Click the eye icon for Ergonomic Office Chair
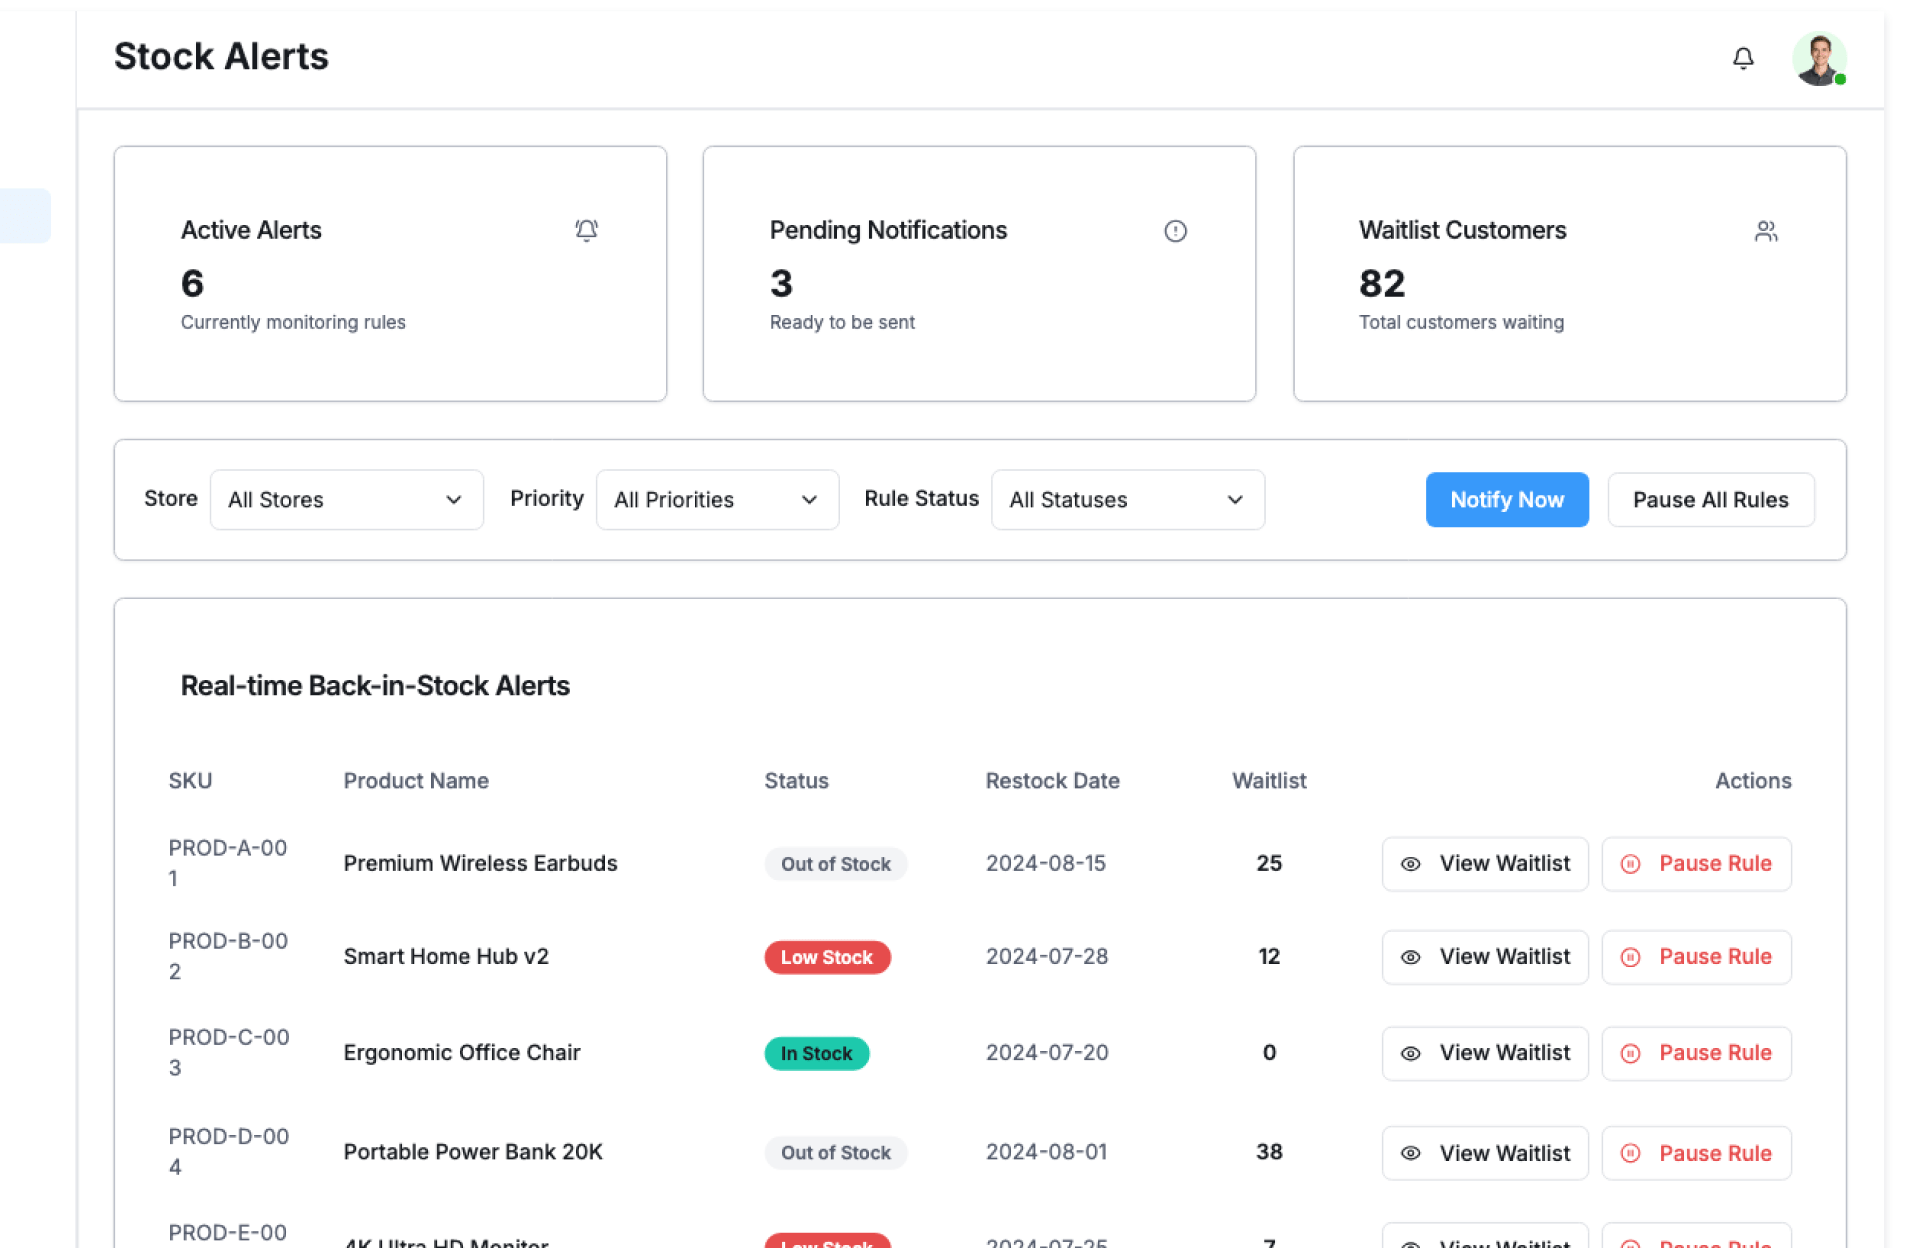Screen dimensions: 1920x1248 (x=1410, y=1053)
